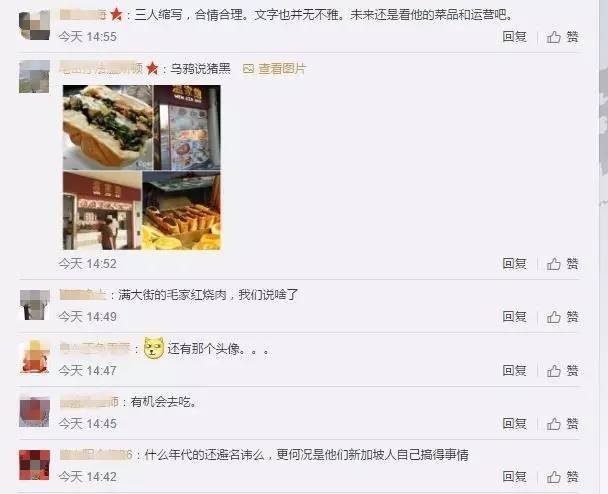Reply to the 有机会去吃 comment

514,423
